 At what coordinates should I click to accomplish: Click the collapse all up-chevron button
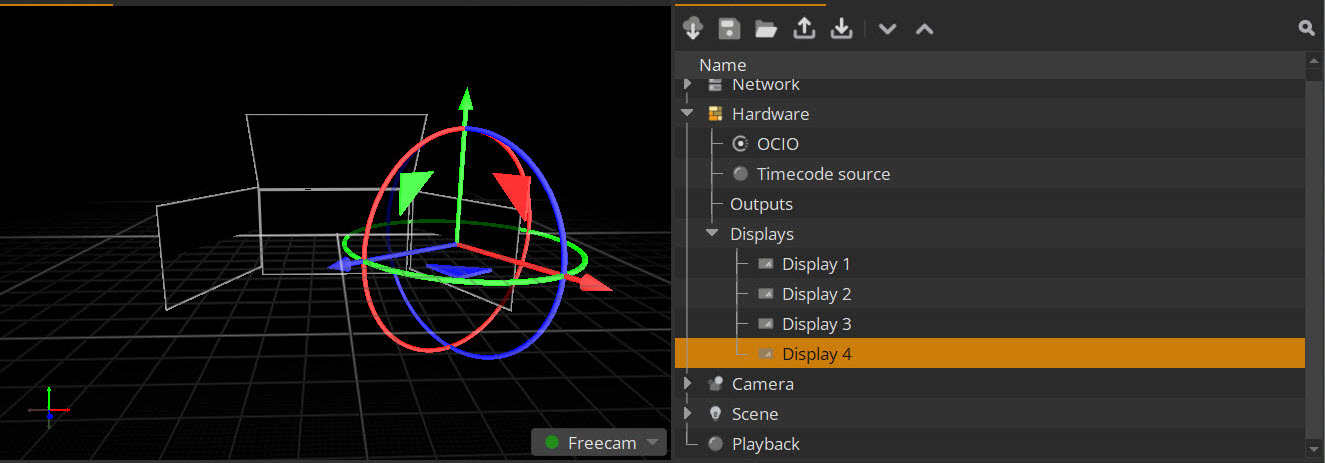925,29
